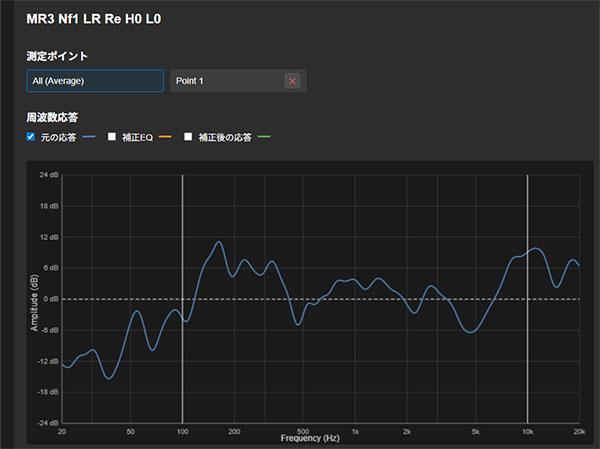Click the 測定ポイント section heading
This screenshot has height=449, width=600.
point(58,56)
